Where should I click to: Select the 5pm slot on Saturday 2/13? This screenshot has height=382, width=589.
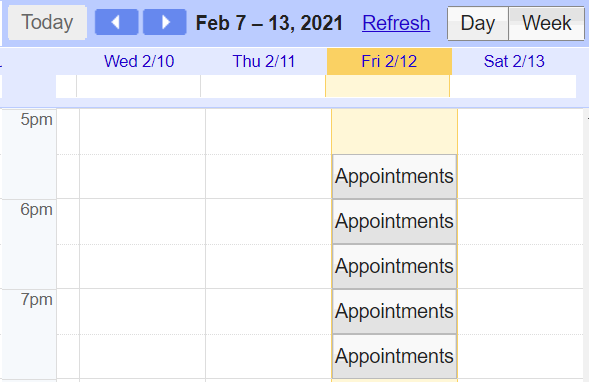520,132
